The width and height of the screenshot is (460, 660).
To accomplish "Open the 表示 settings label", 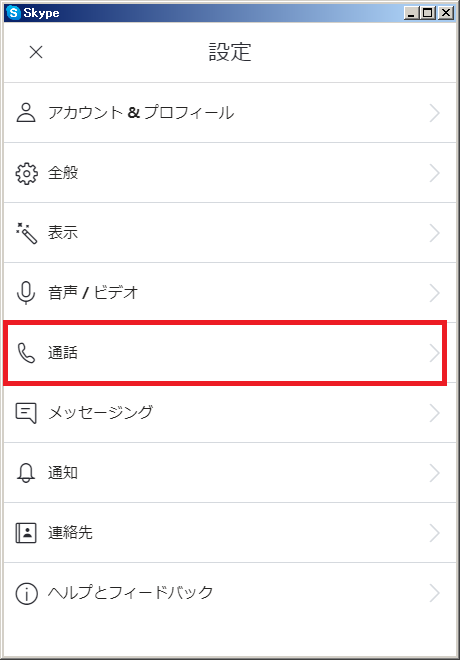I will pyautogui.click(x=63, y=233).
